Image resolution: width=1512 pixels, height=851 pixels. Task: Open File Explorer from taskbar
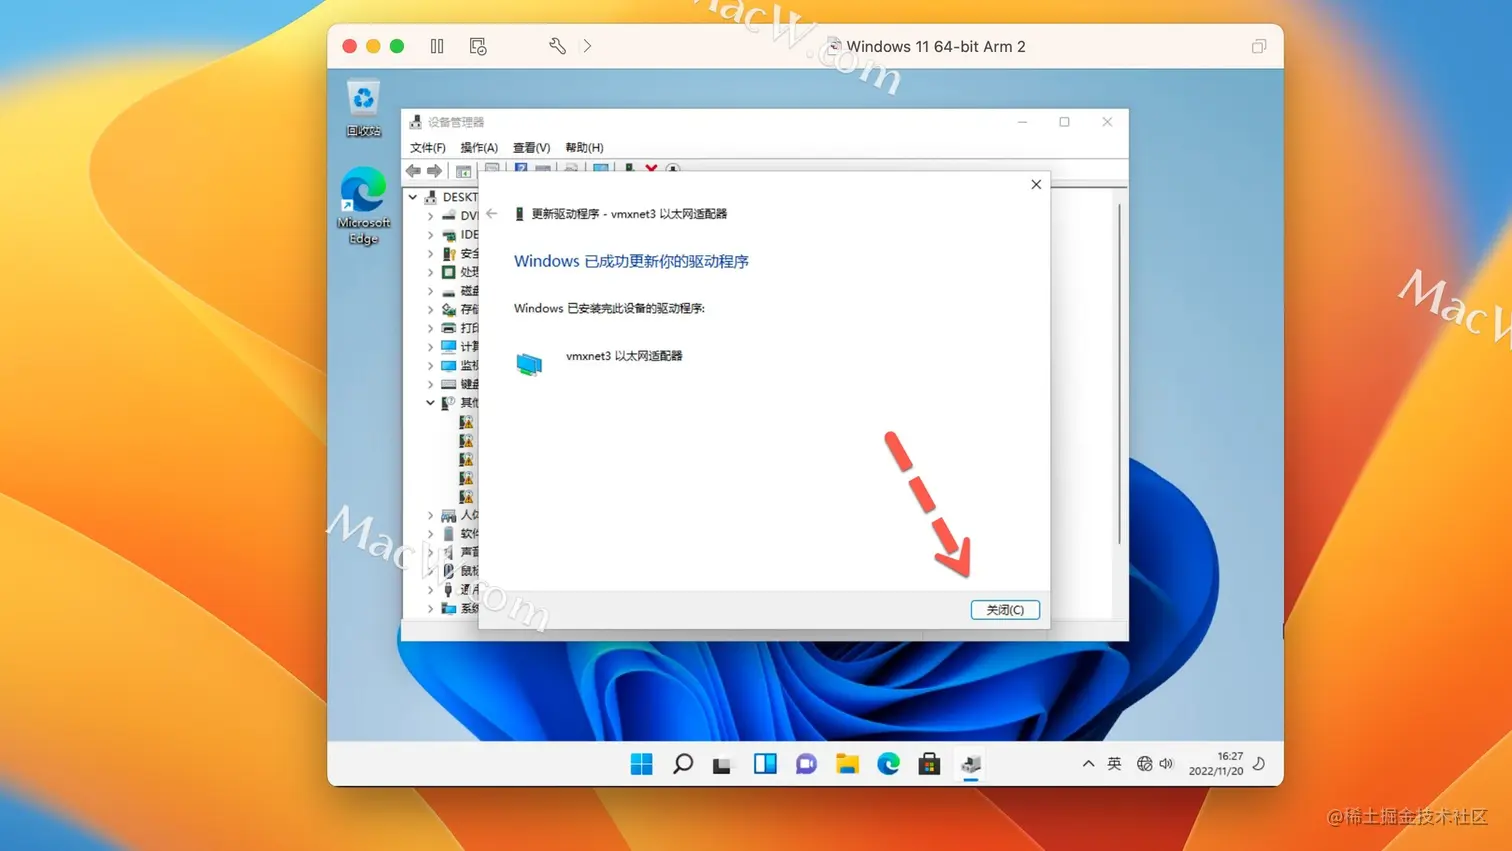847,764
